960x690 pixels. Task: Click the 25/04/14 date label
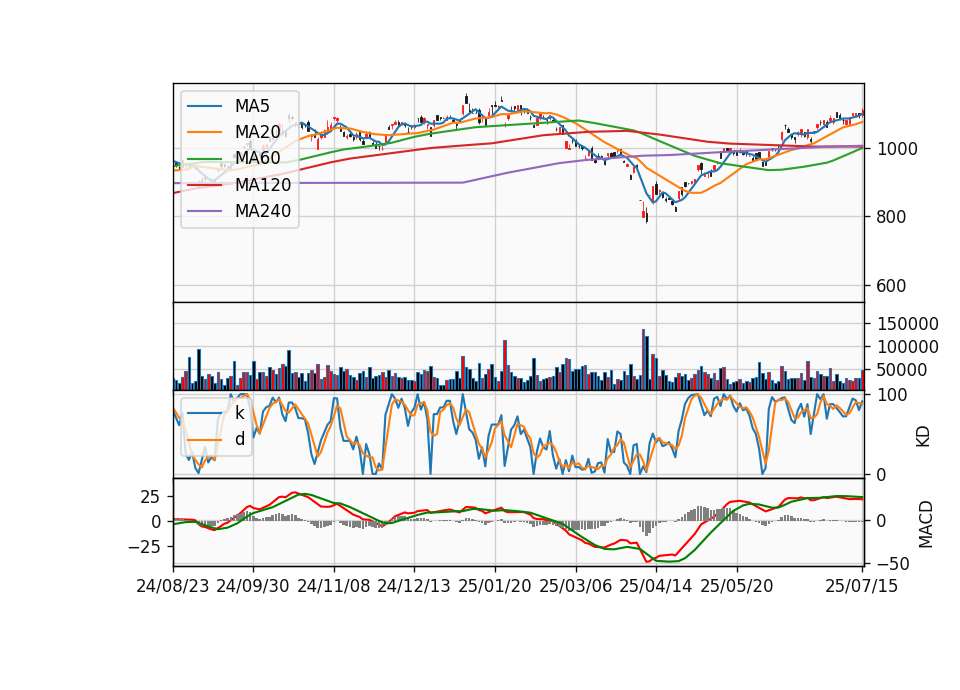pyautogui.click(x=656, y=586)
